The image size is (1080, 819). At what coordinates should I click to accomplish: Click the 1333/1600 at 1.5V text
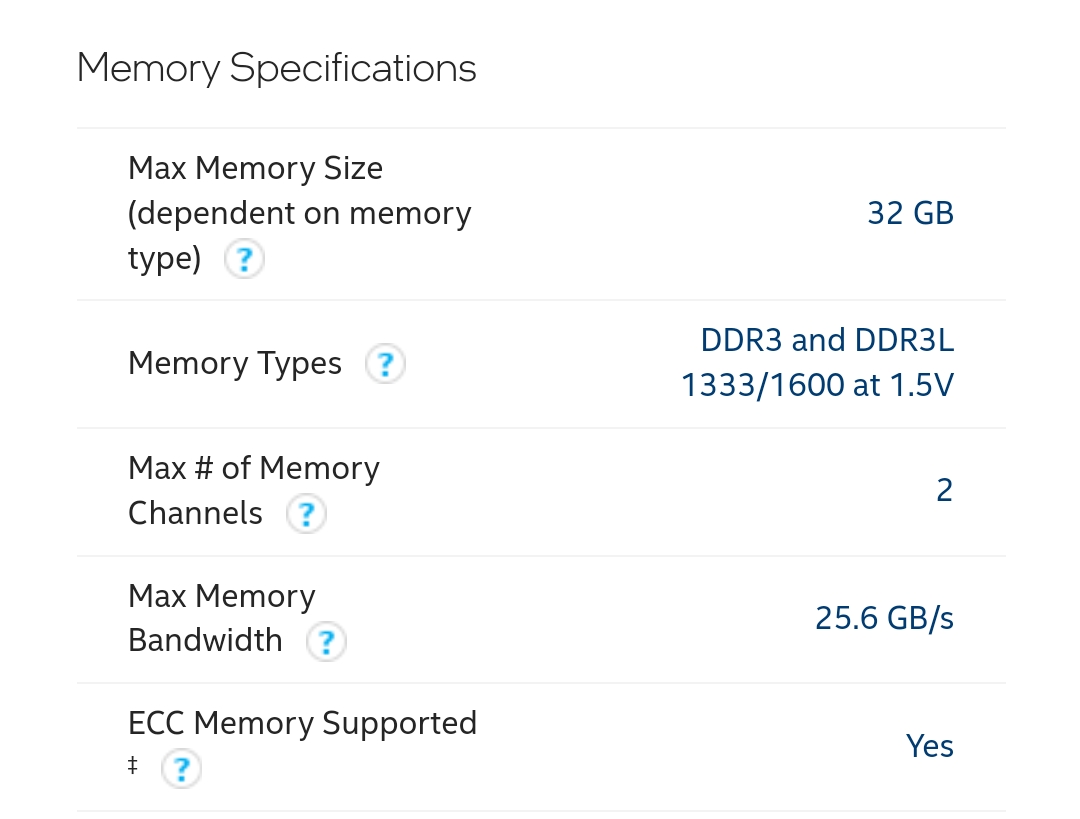817,385
